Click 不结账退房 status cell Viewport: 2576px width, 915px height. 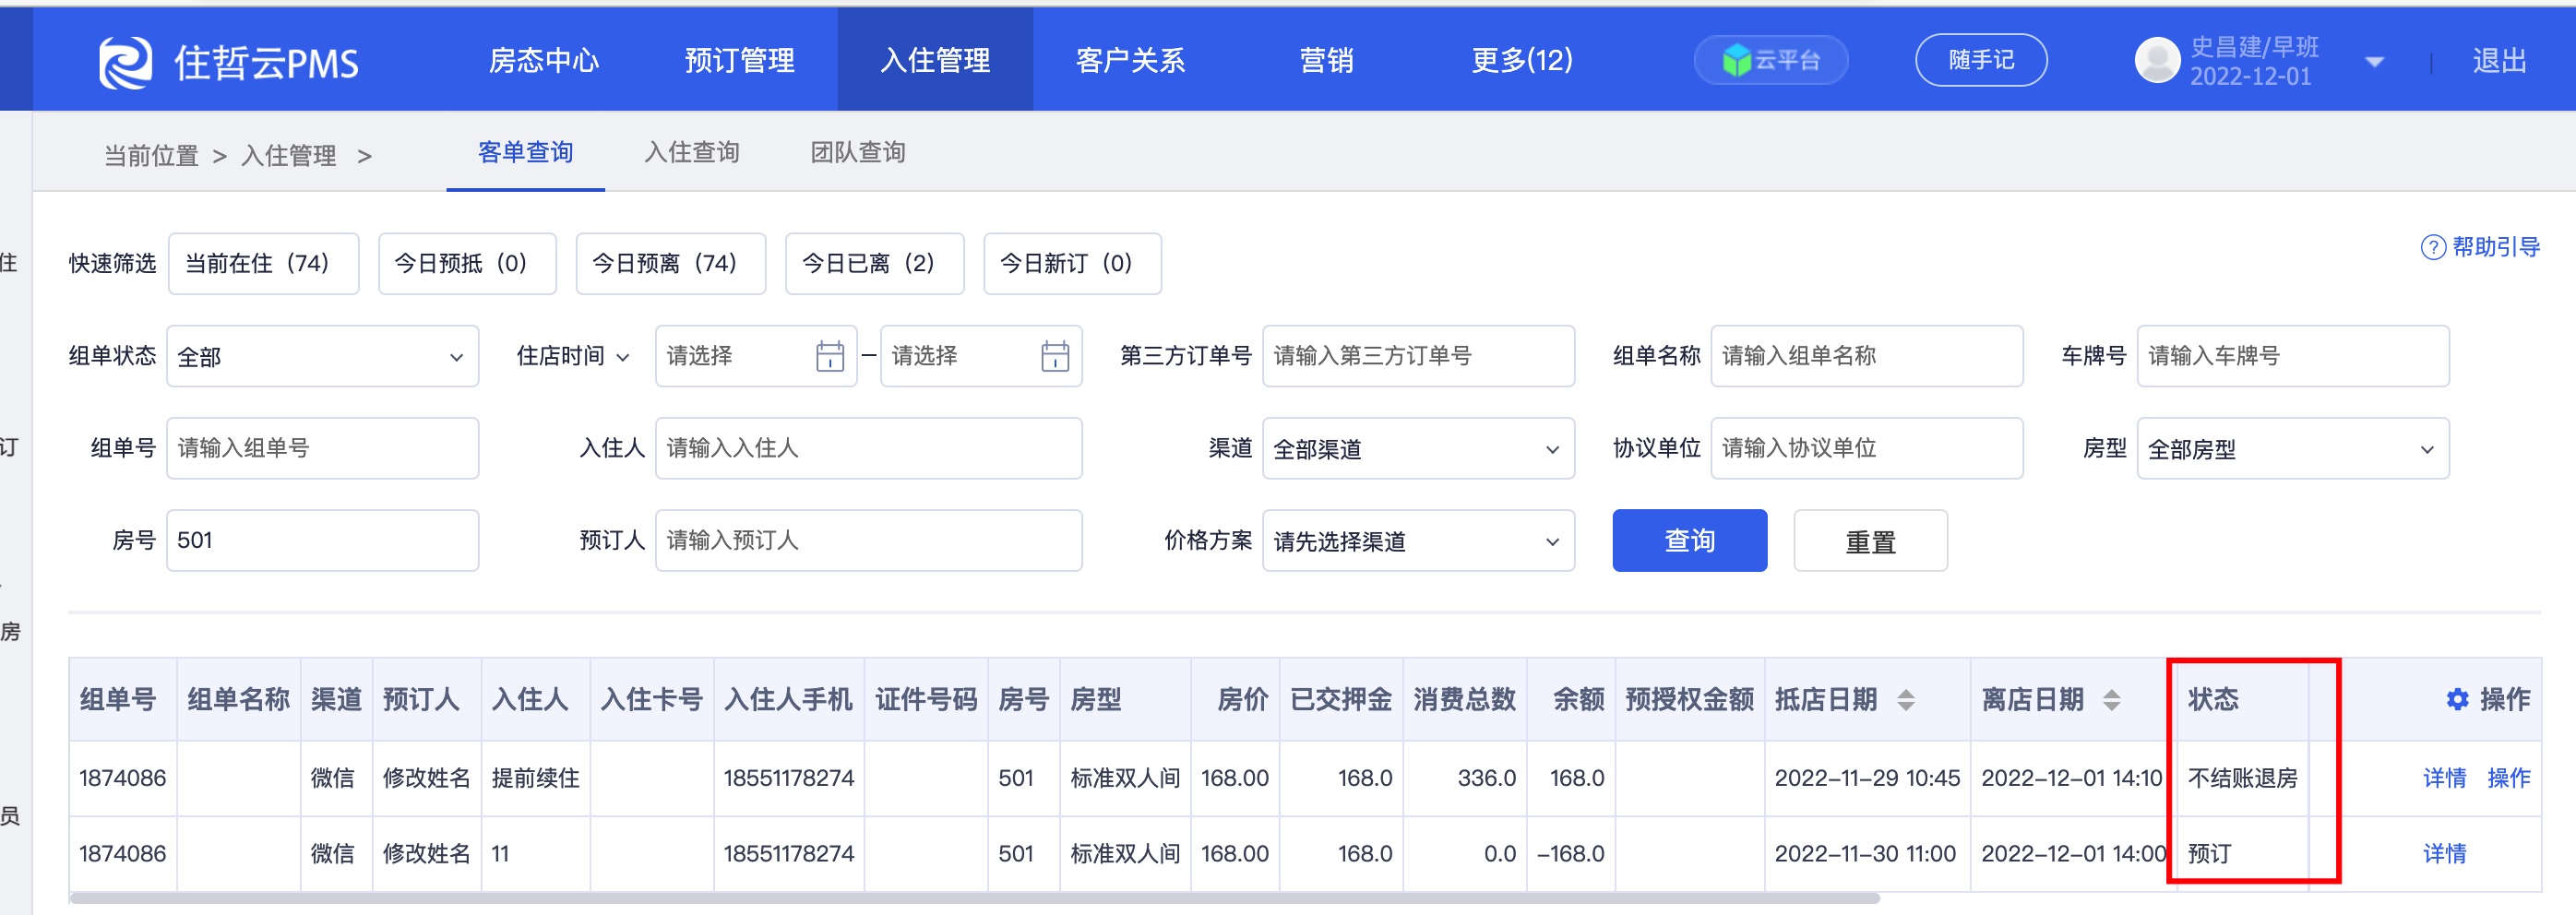(x=2242, y=778)
